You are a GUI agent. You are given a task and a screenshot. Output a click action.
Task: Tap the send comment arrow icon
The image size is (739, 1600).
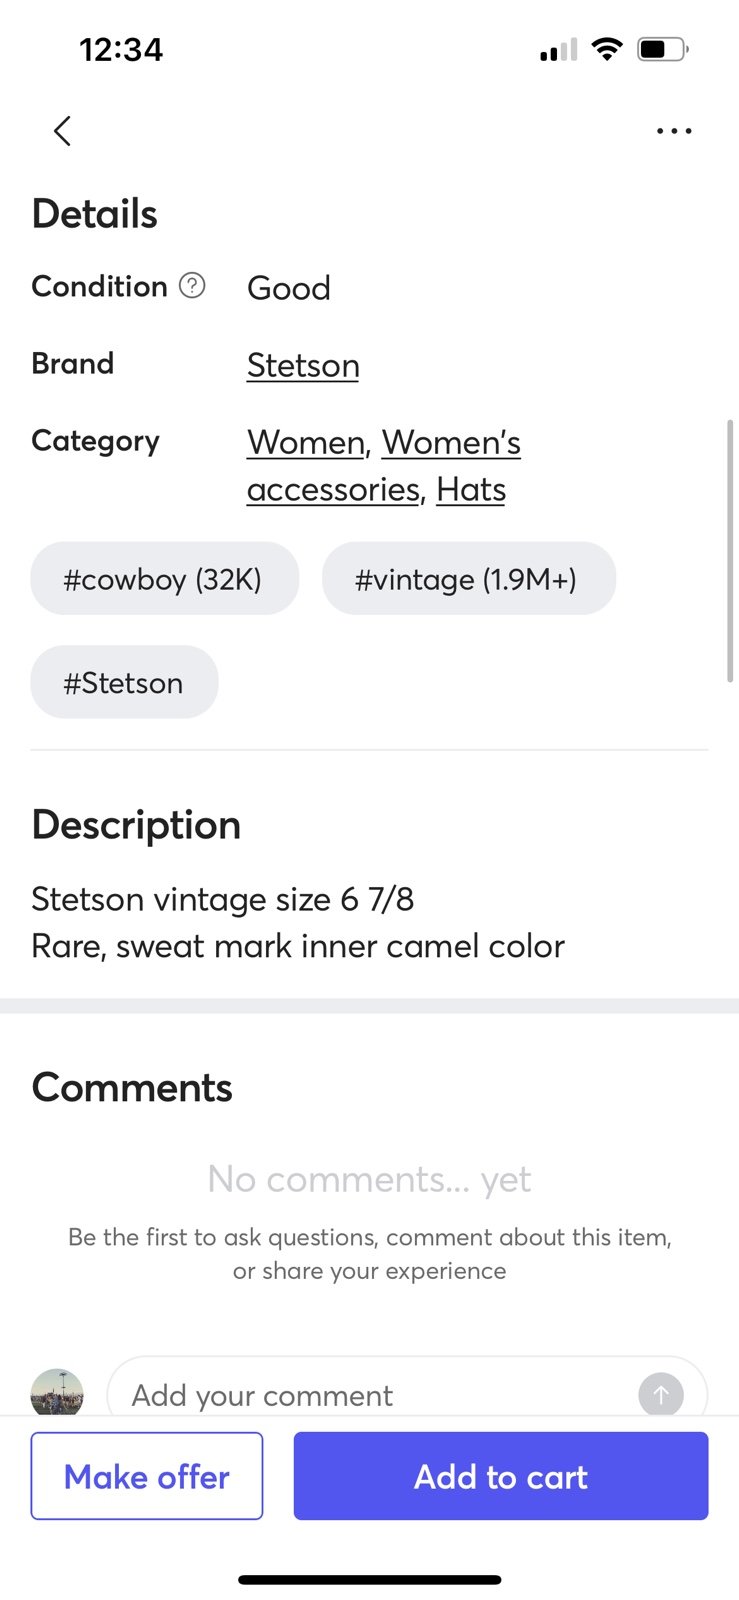point(661,1394)
